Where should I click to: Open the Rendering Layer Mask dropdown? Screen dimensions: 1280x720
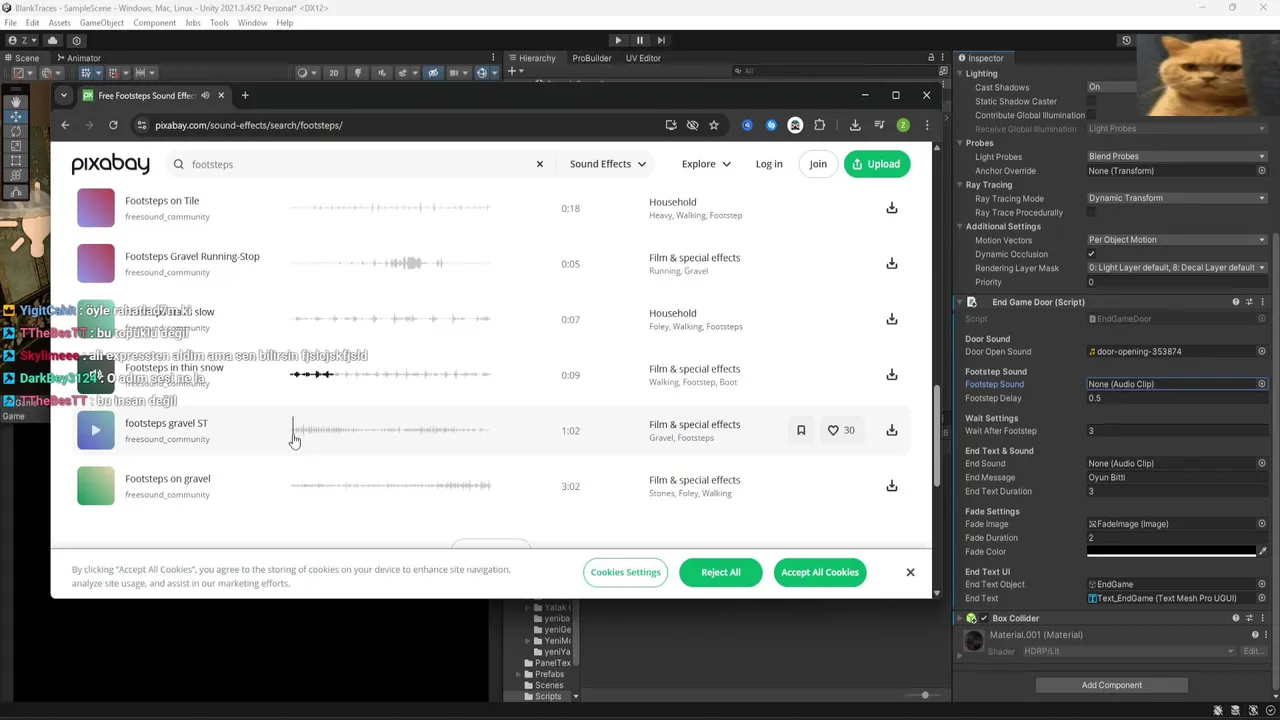pyautogui.click(x=1177, y=268)
